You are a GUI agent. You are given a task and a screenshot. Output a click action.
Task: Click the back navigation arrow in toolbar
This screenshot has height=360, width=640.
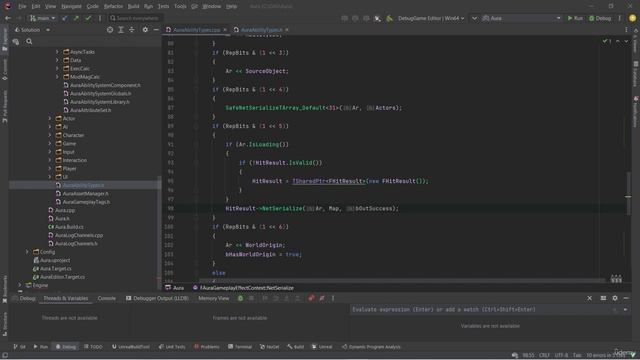tap(7, 18)
